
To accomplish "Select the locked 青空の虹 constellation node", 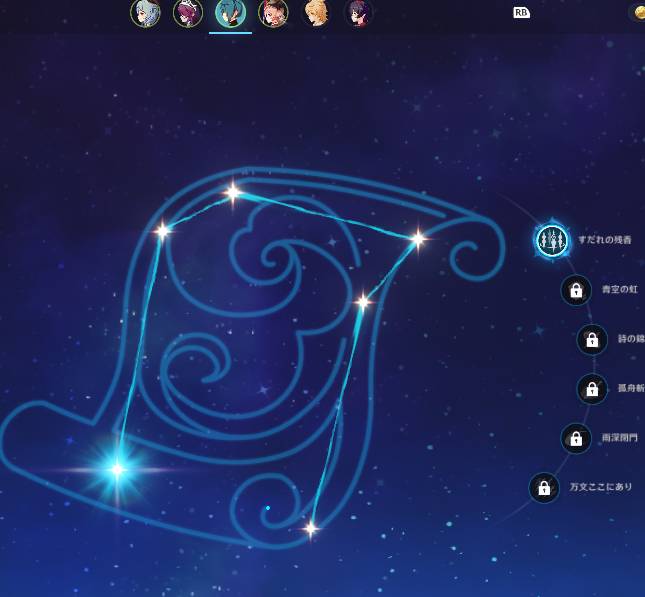I will pos(576,290).
